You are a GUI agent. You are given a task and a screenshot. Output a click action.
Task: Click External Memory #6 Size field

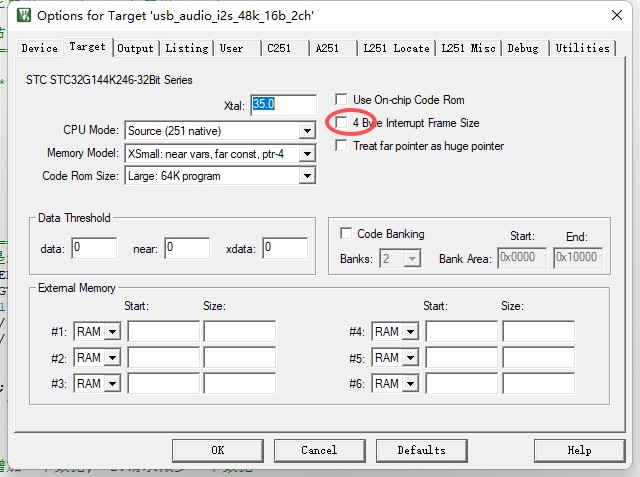tap(539, 384)
